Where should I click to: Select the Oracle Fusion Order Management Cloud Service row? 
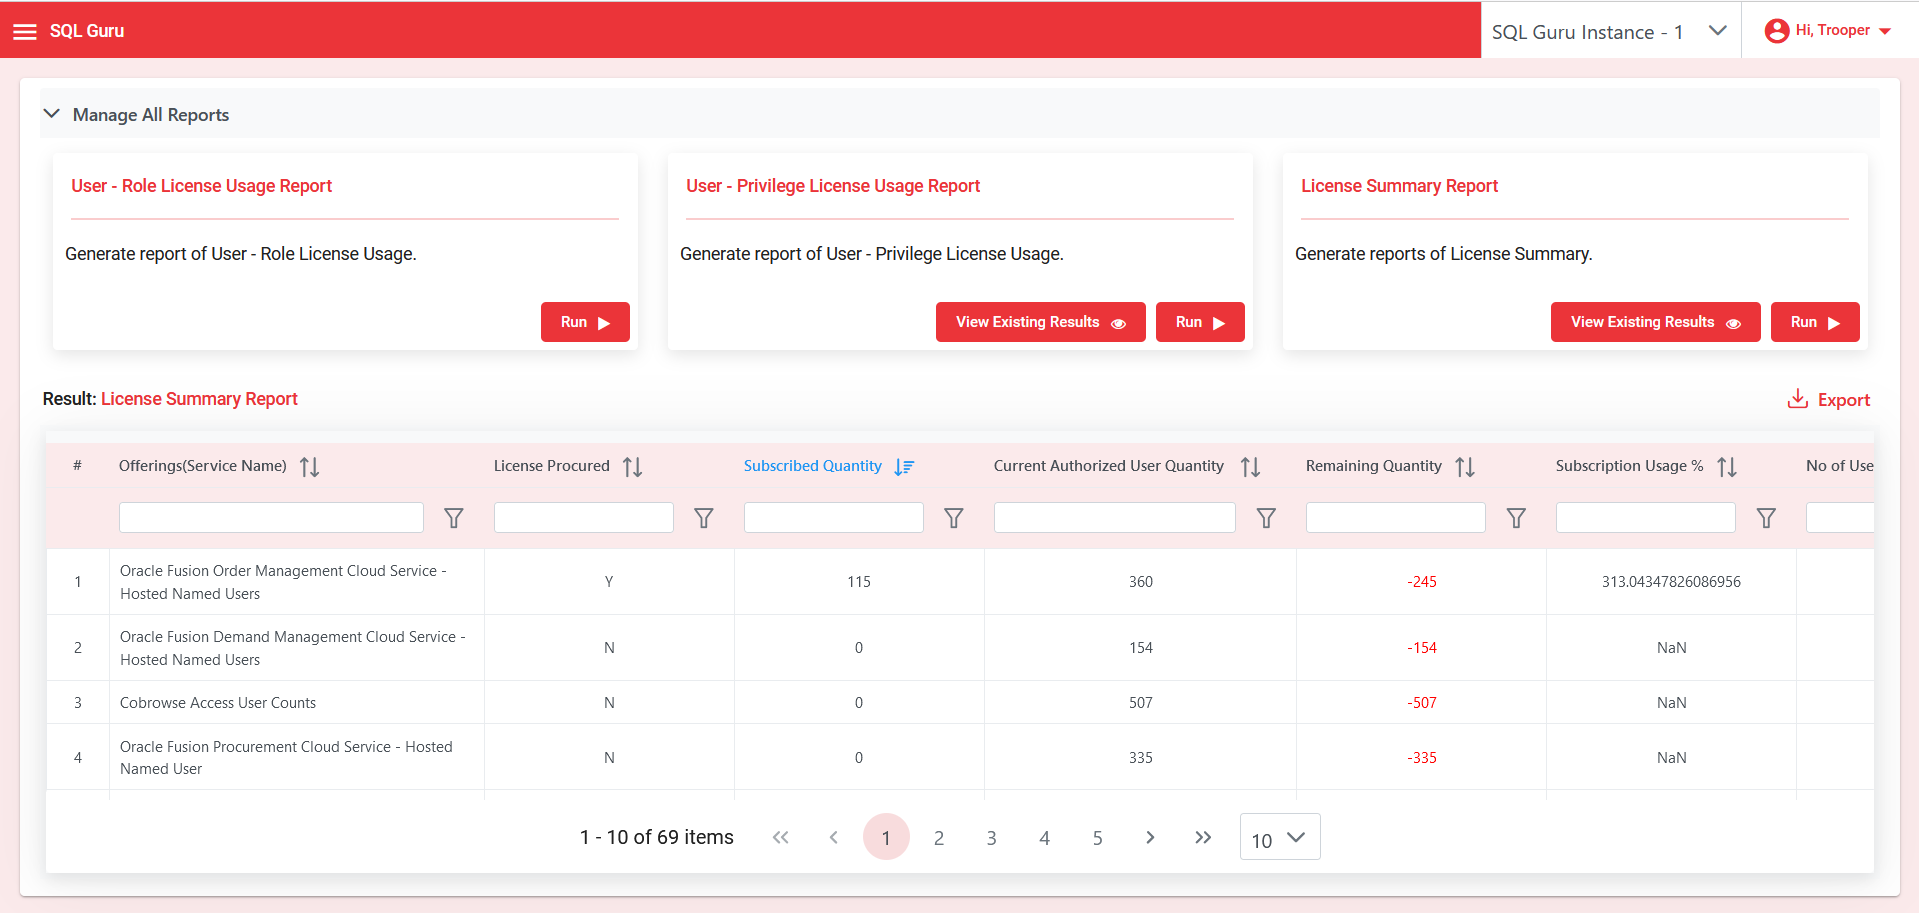960,582
